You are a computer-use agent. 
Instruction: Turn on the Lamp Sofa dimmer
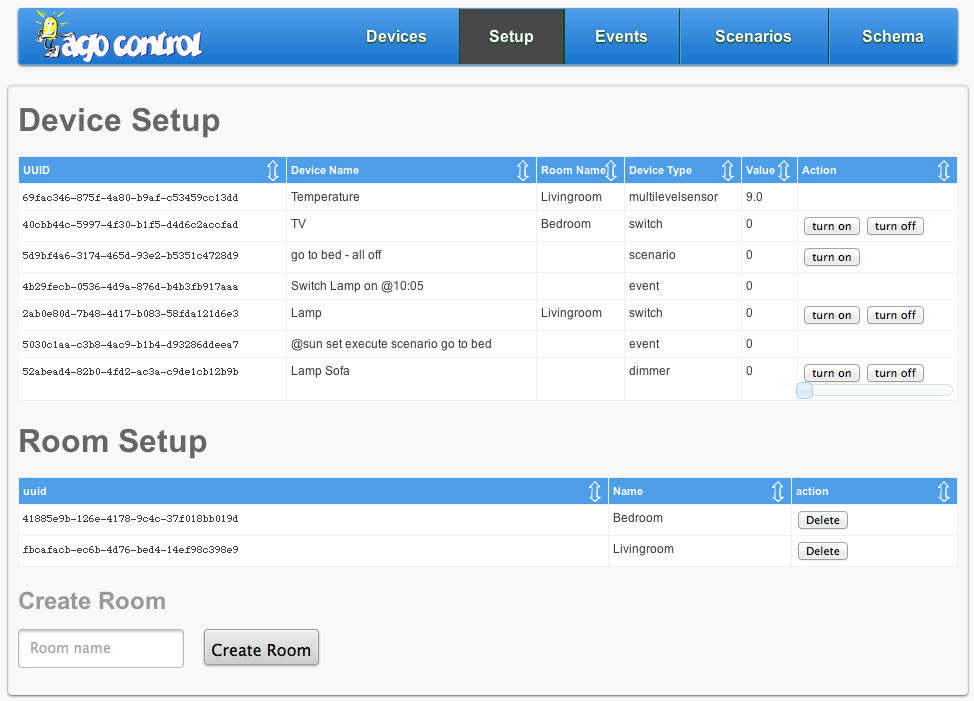tap(832, 373)
